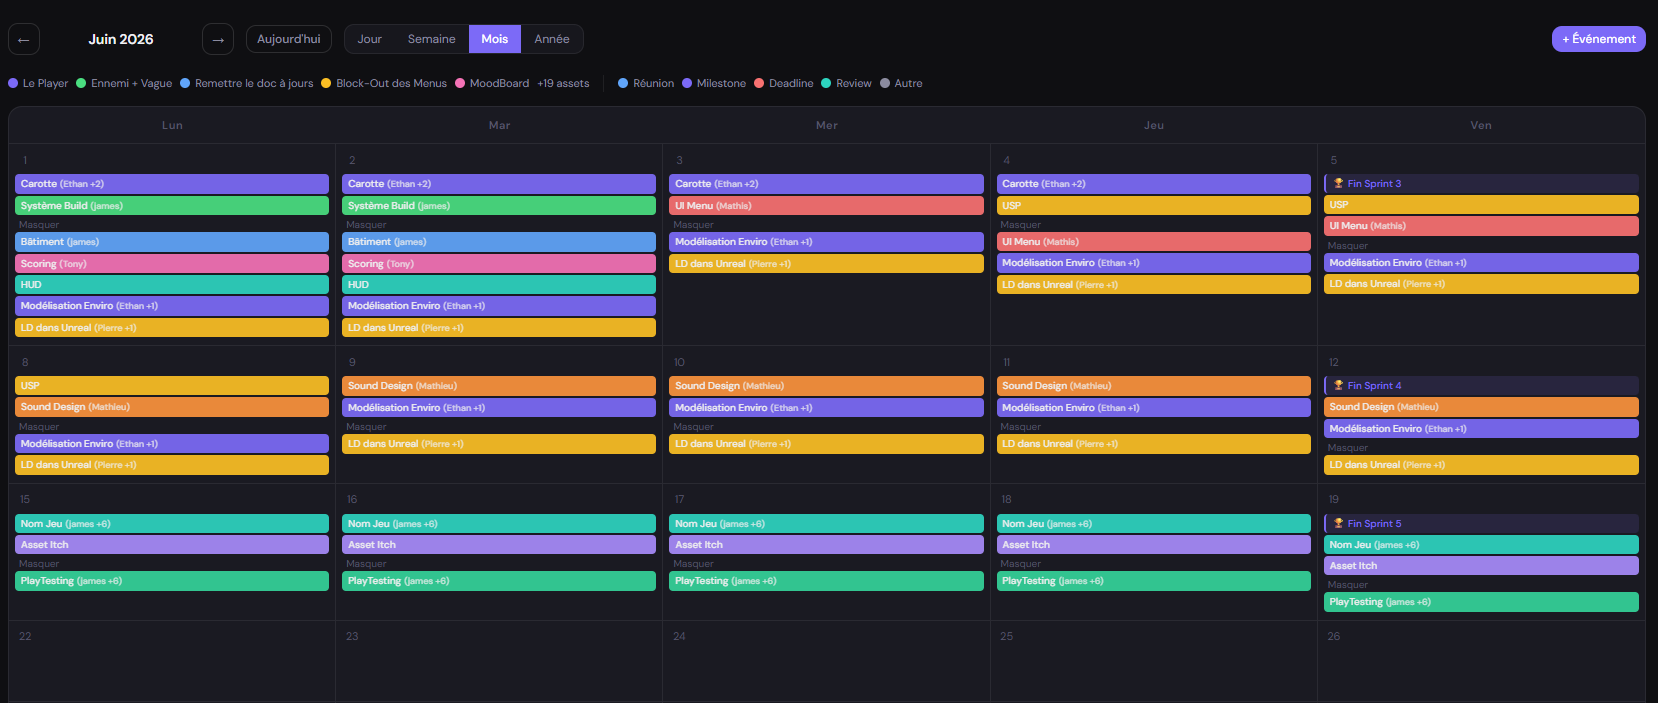Image resolution: width=1658 pixels, height=703 pixels.
Task: Open LD dans Unreal event on June 3
Action: (x=826, y=263)
